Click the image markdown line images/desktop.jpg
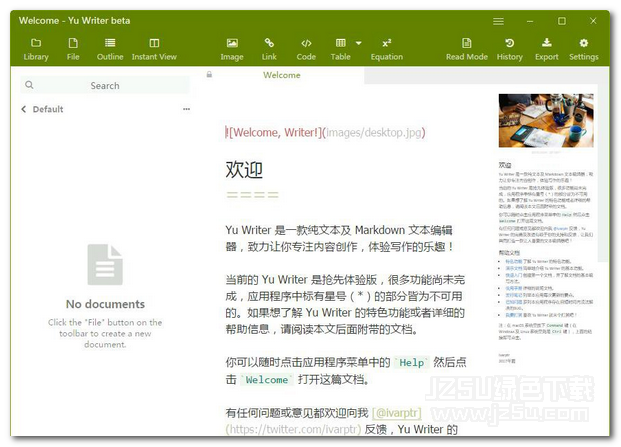This screenshot has height=447, width=621. 325,132
